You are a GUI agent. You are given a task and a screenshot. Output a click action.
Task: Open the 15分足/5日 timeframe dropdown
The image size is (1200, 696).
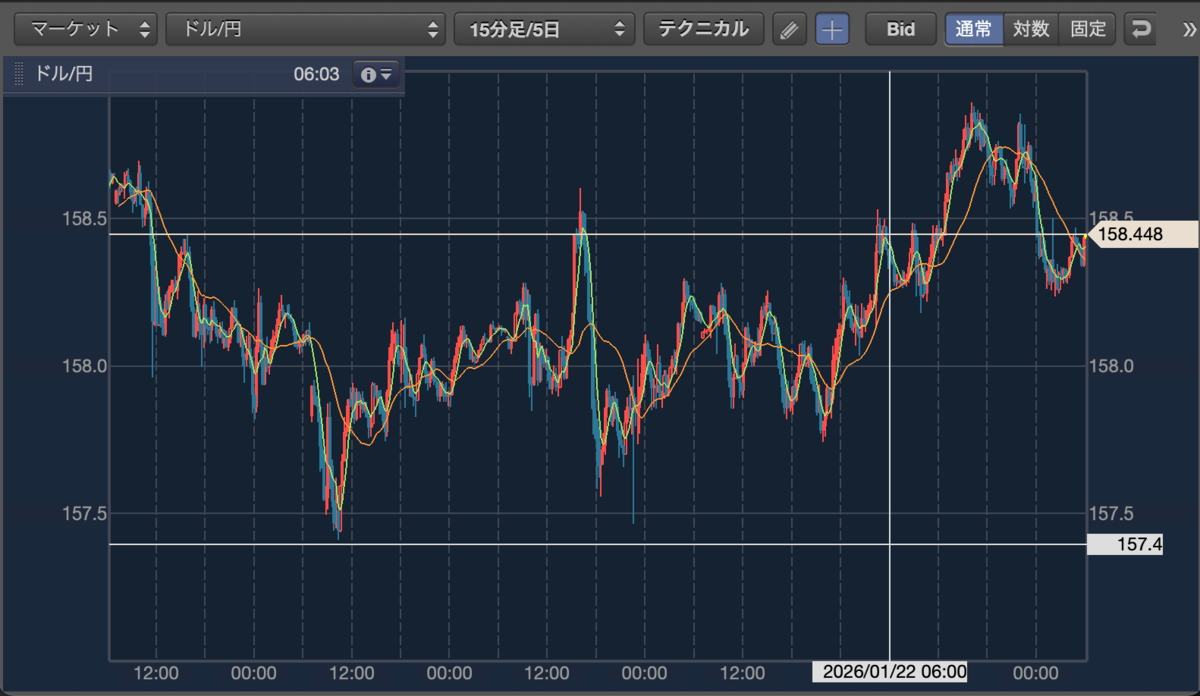tap(544, 29)
